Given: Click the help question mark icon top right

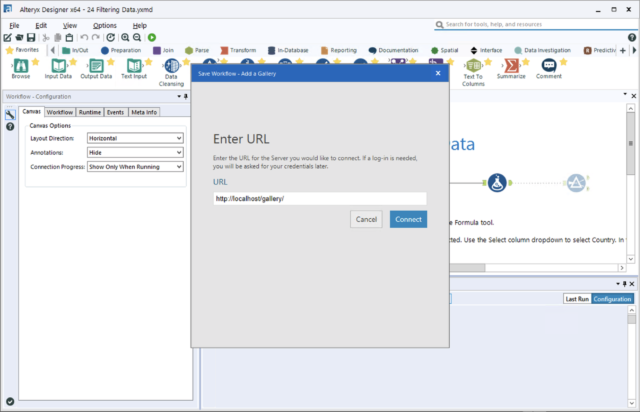Looking at the screenshot, I should click(632, 38).
